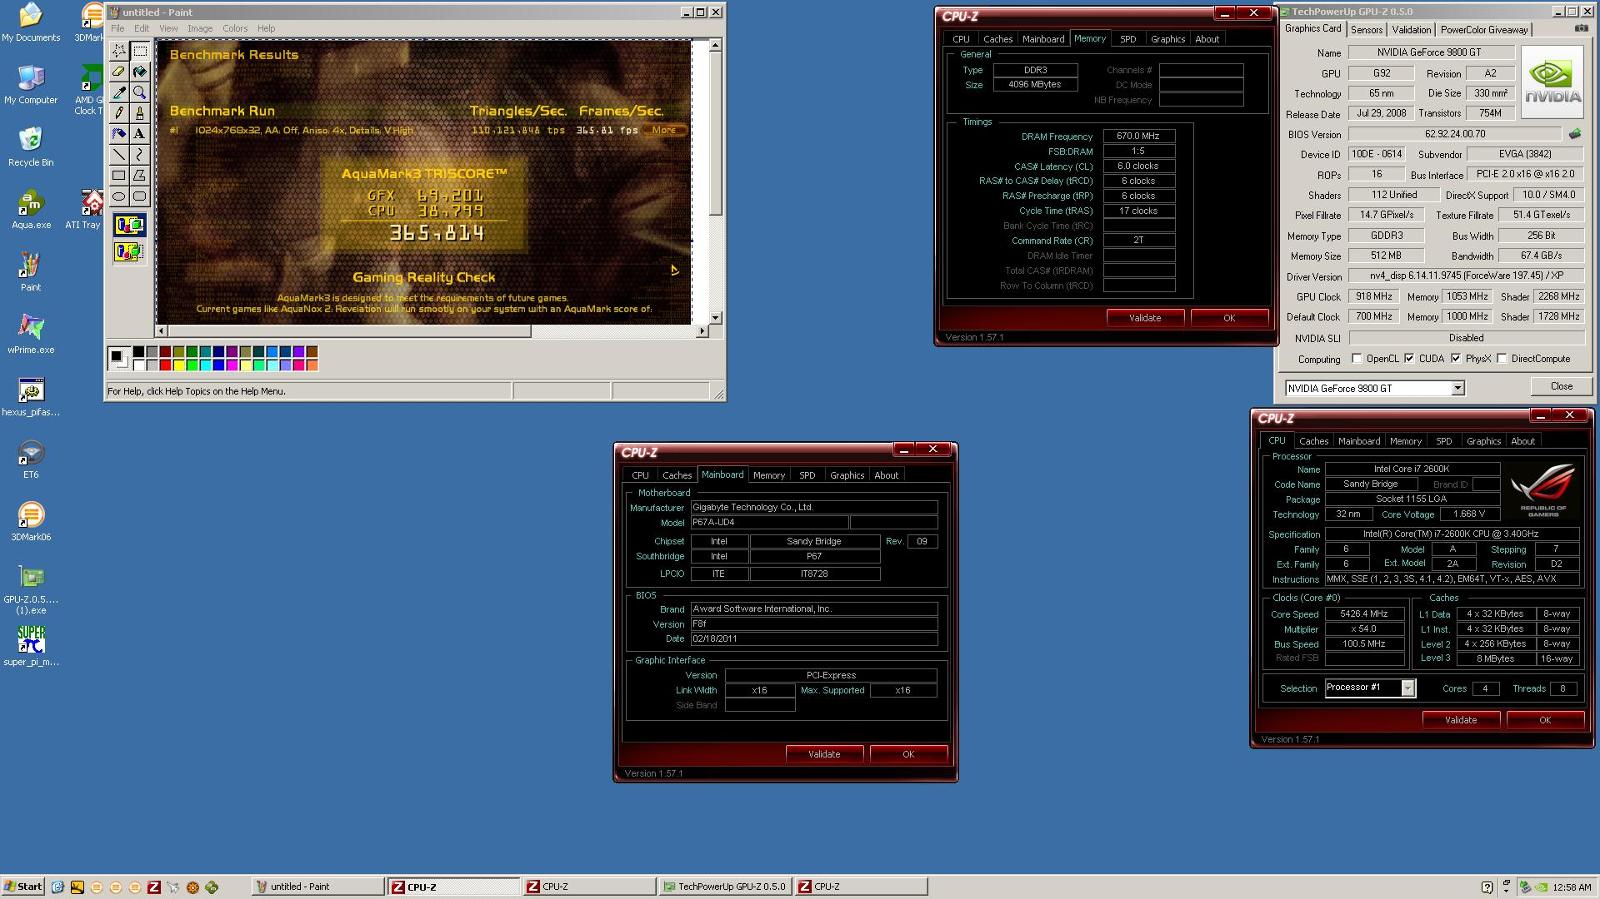Screen dimensions: 1600x899
Task: Click the GPU-Z screenshot camera icon
Action: [1581, 29]
